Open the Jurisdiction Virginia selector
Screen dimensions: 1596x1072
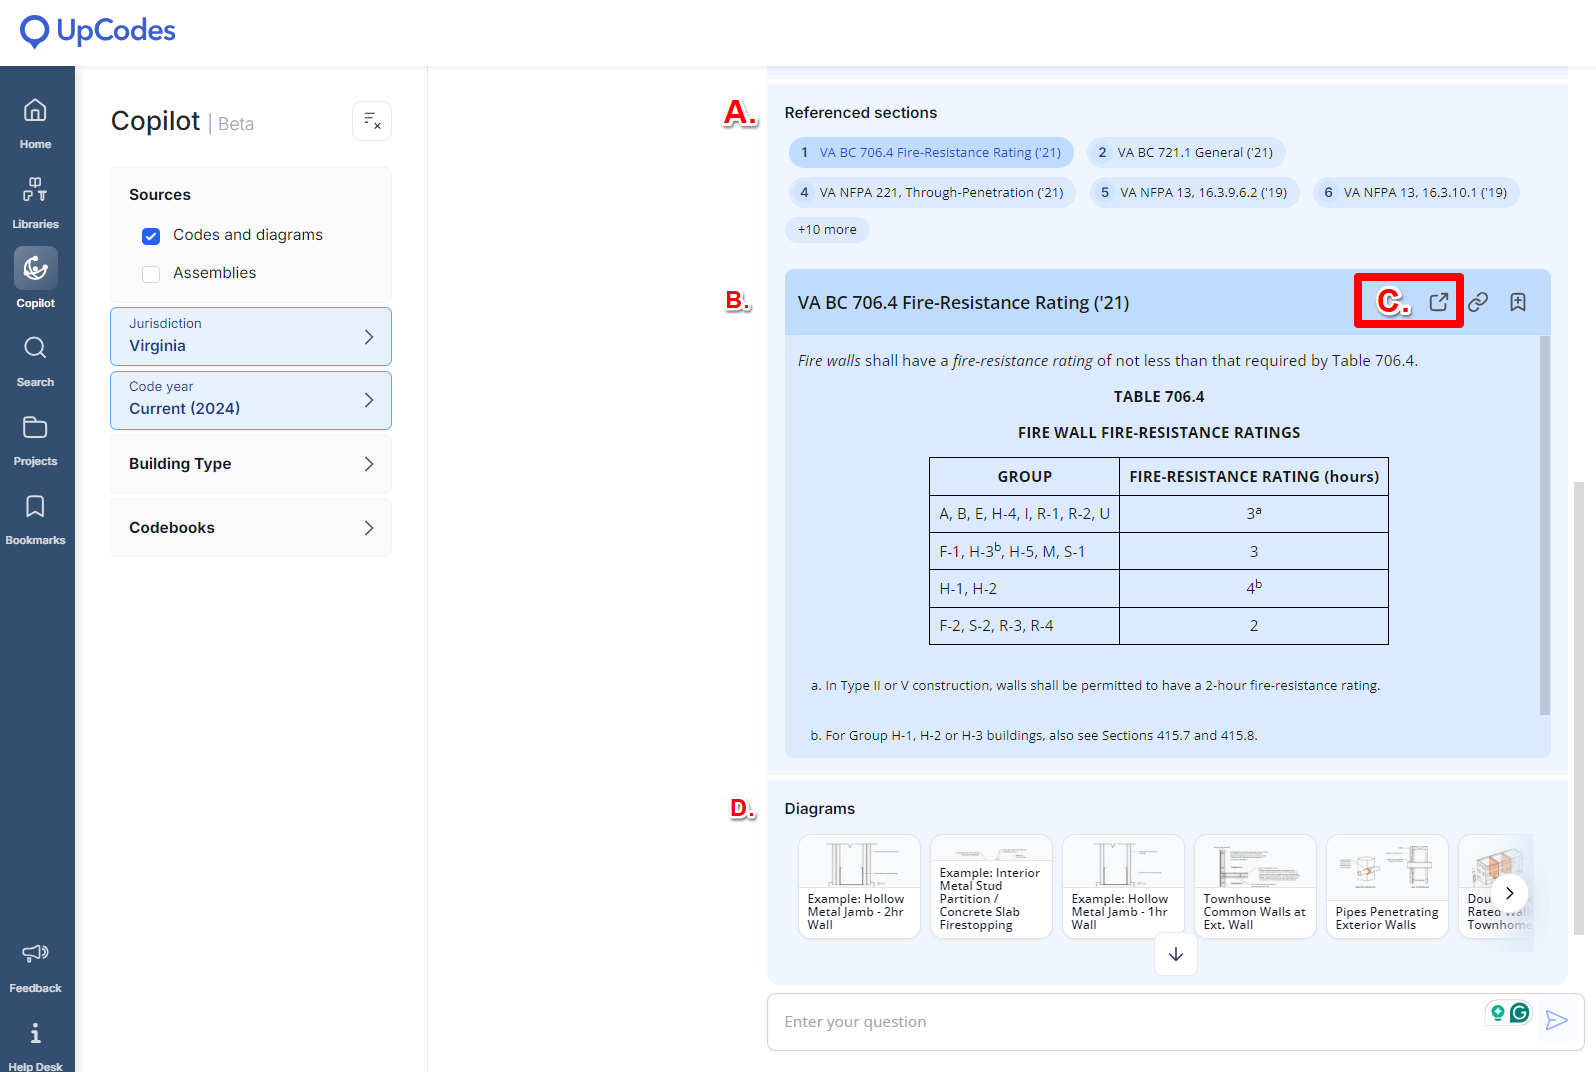click(x=251, y=336)
